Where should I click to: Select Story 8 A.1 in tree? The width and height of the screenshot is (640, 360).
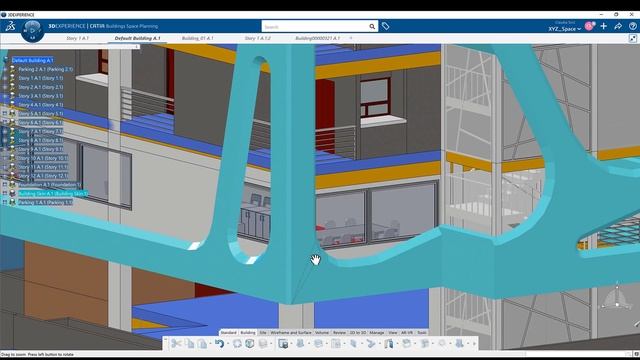point(41,140)
